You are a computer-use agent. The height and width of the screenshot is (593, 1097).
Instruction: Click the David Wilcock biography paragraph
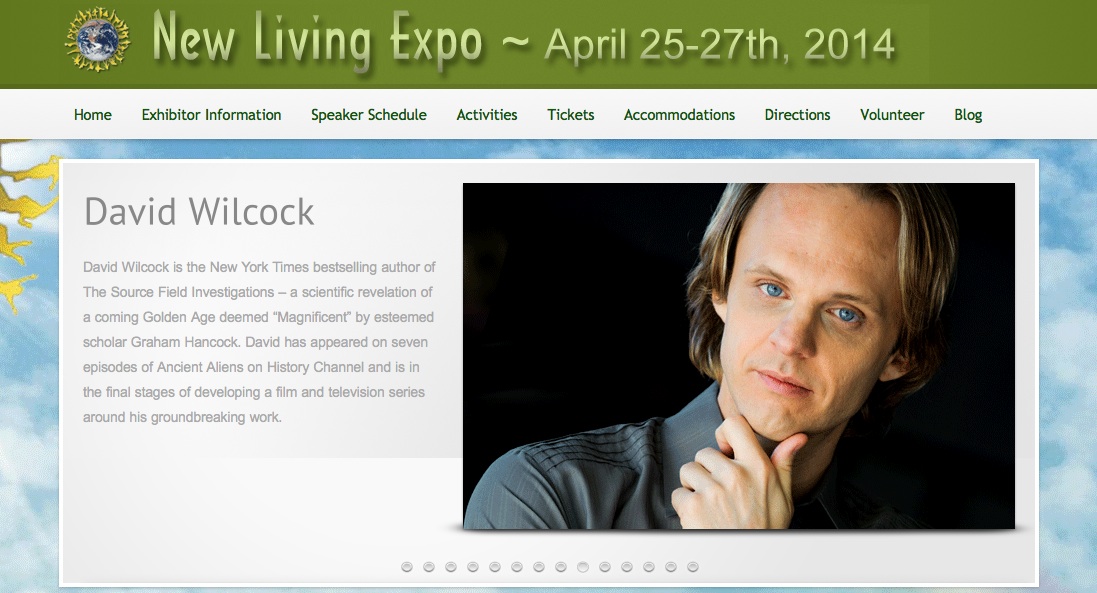tap(259, 342)
